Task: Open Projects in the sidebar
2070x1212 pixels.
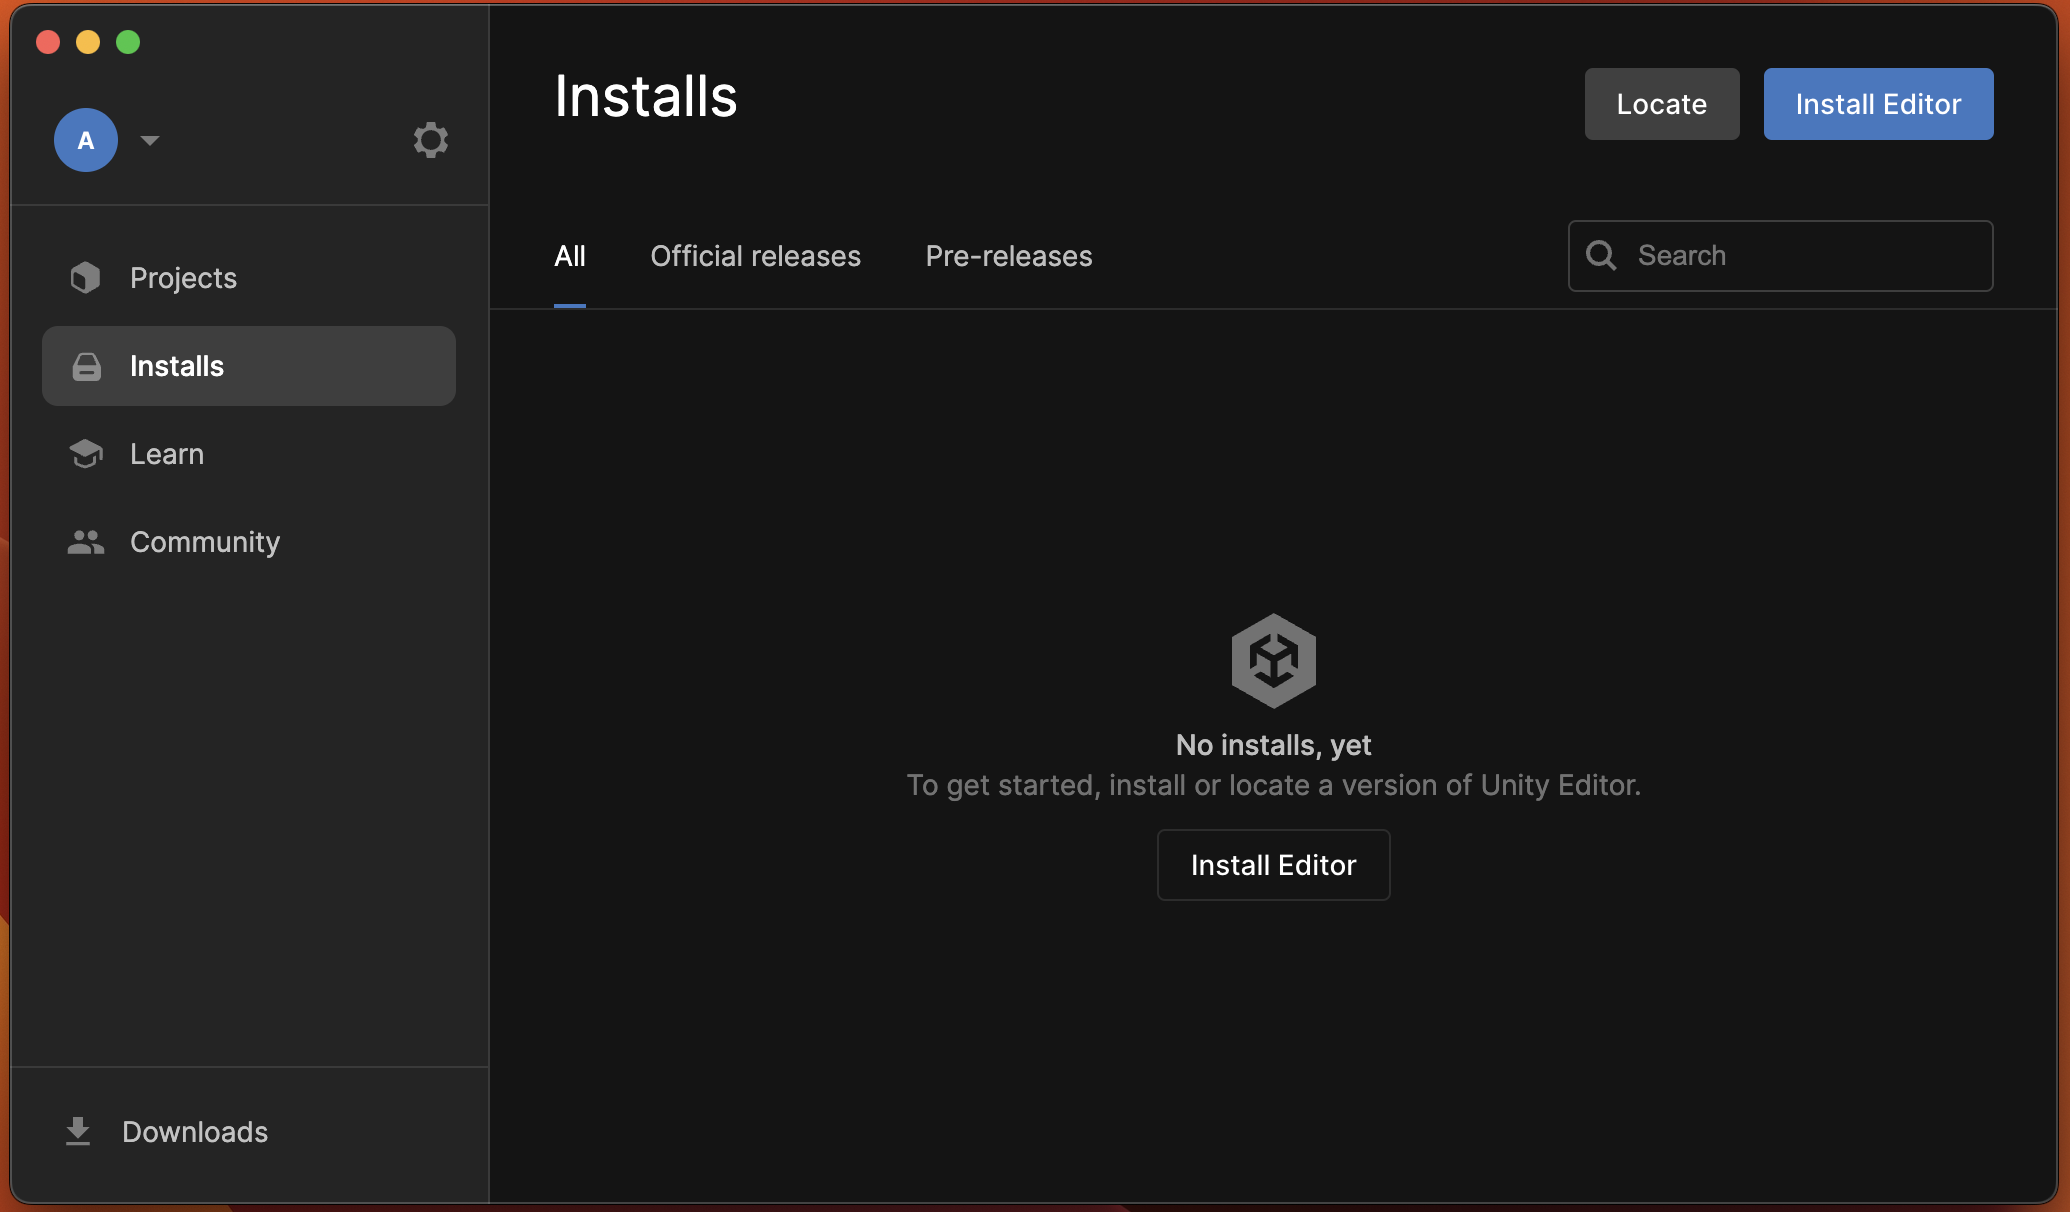Action: pos(184,278)
